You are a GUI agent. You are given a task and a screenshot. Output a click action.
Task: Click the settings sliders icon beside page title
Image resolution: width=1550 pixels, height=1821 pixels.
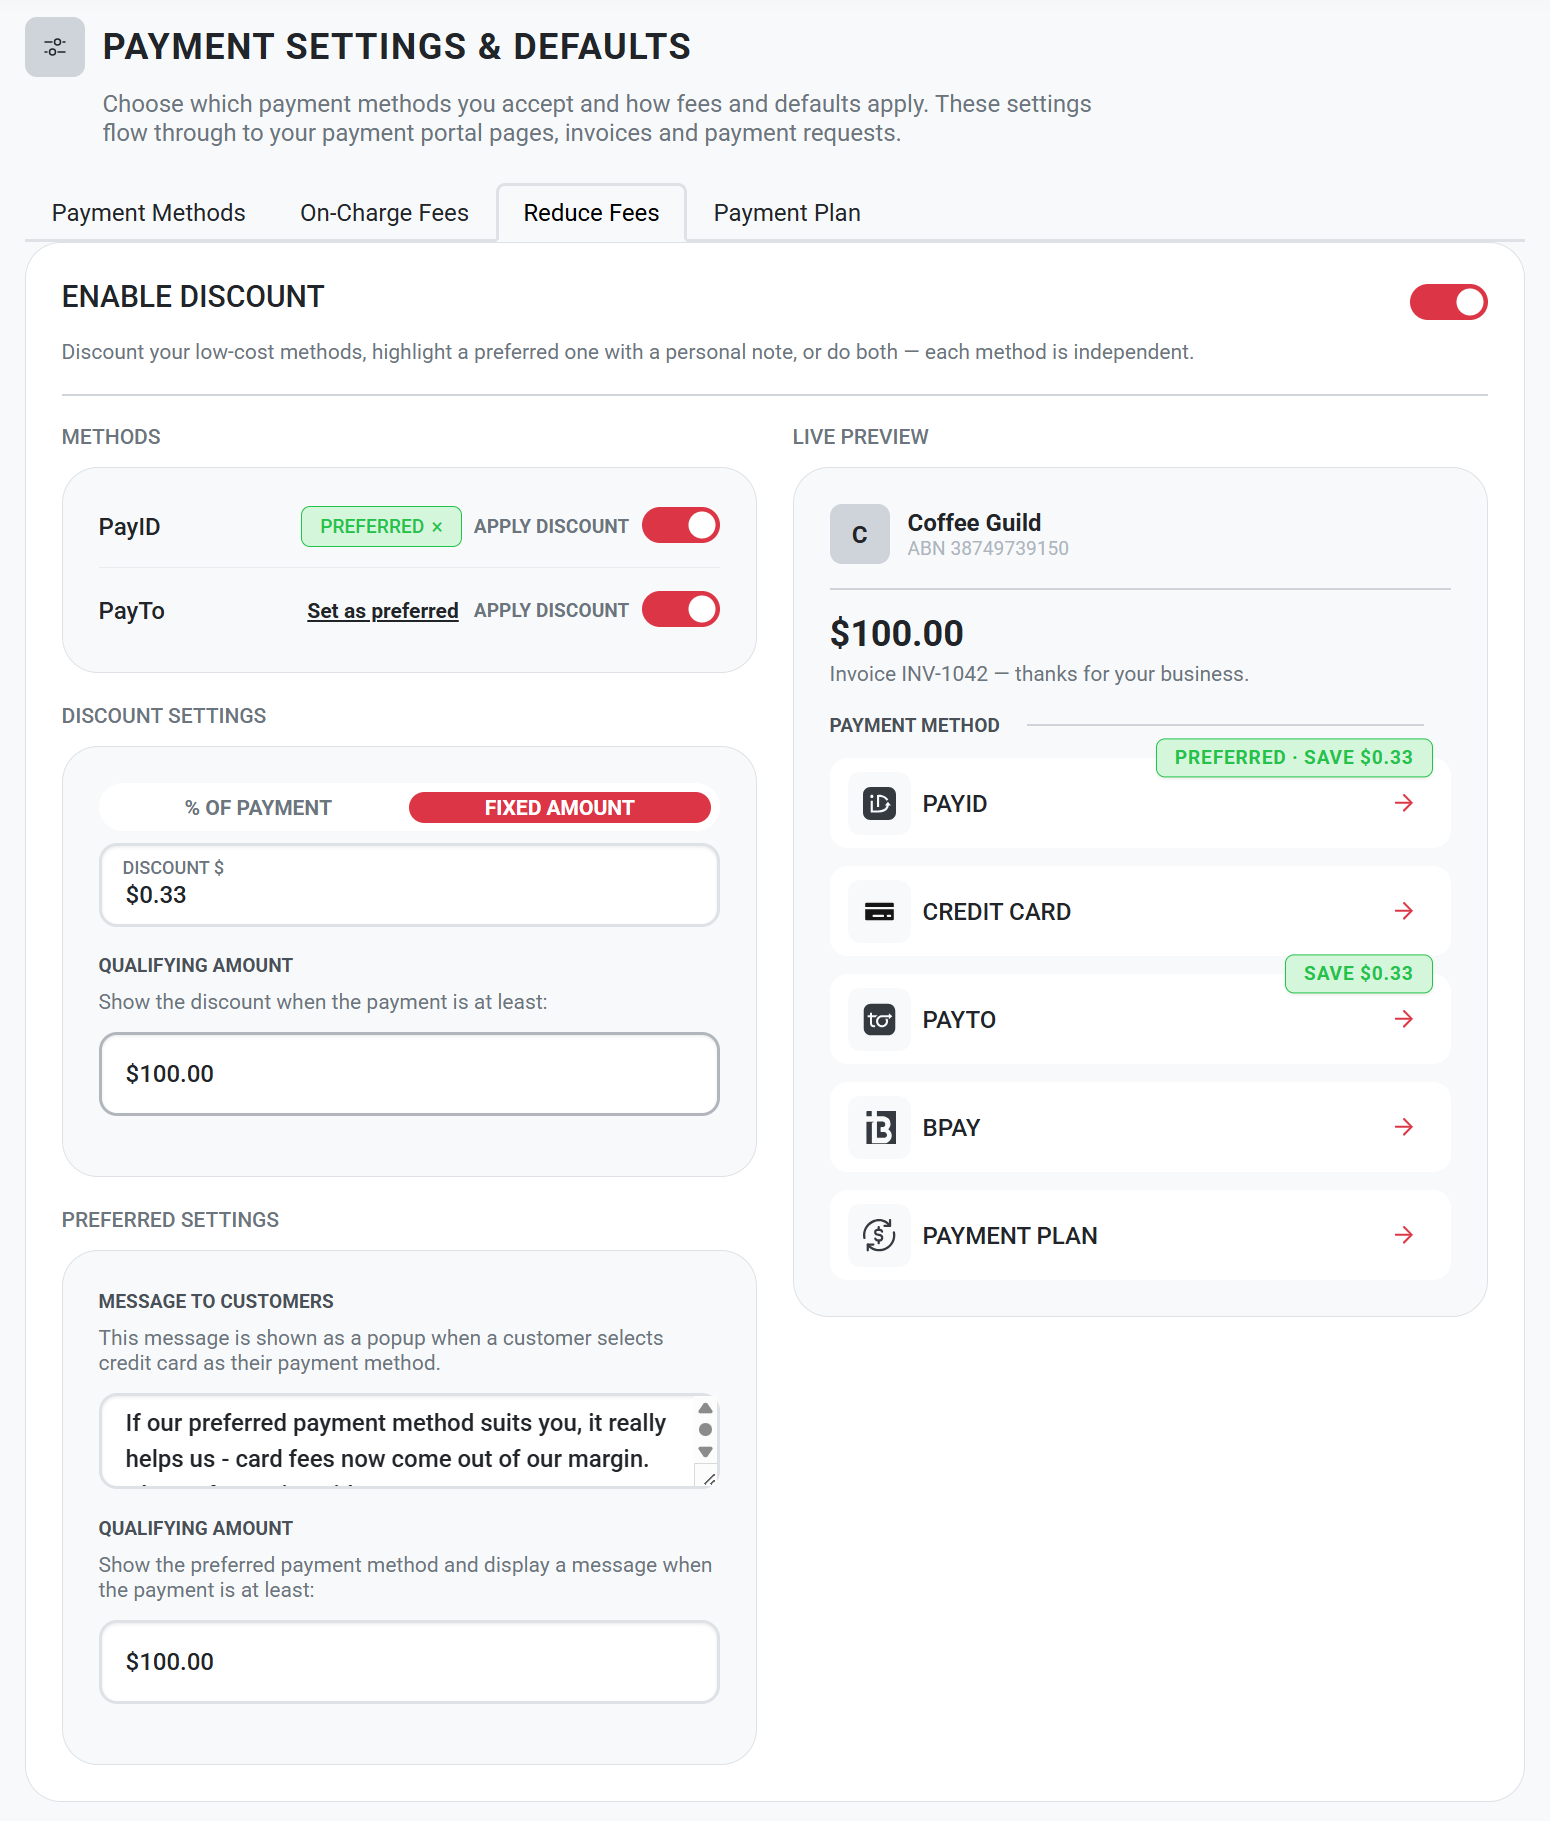coord(55,47)
